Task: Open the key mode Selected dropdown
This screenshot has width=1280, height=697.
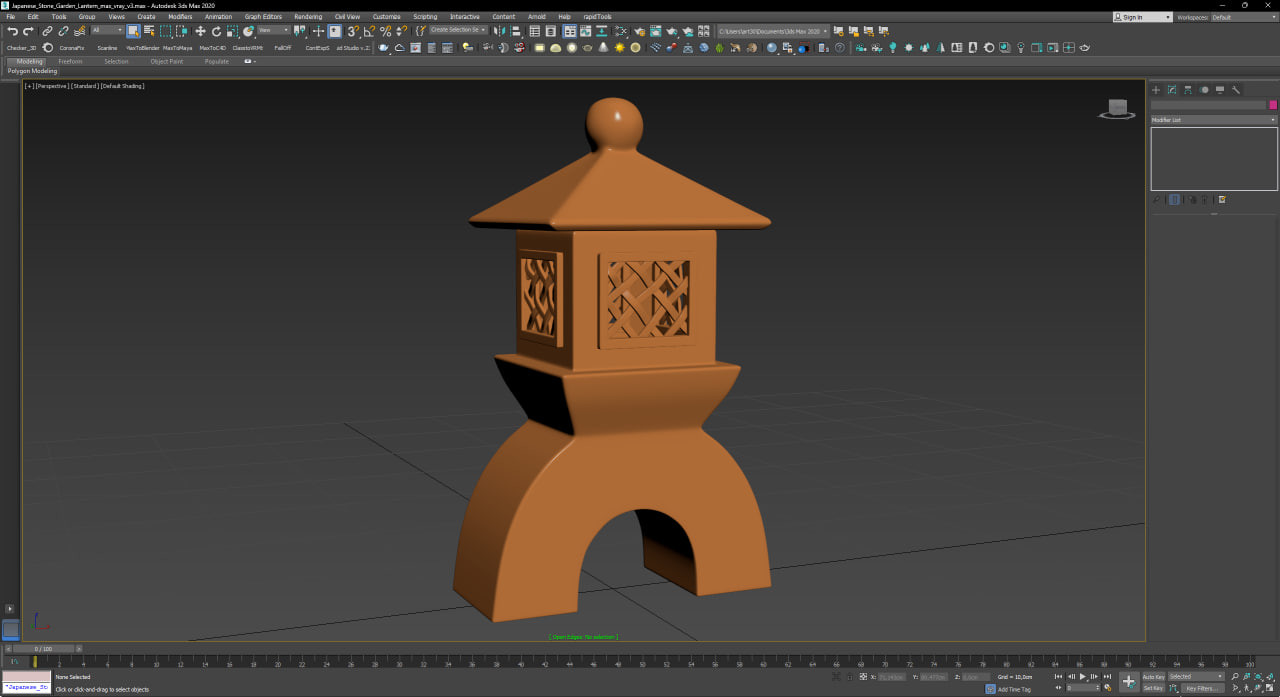Action: 1196,676
